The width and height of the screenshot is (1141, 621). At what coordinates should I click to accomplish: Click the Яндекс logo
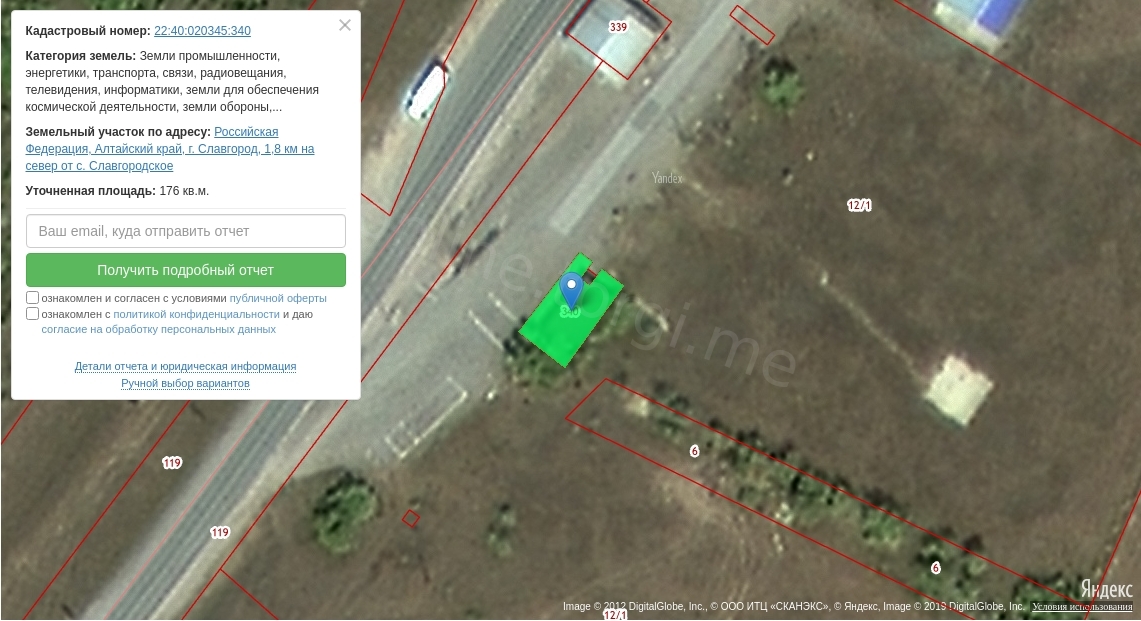[1106, 588]
